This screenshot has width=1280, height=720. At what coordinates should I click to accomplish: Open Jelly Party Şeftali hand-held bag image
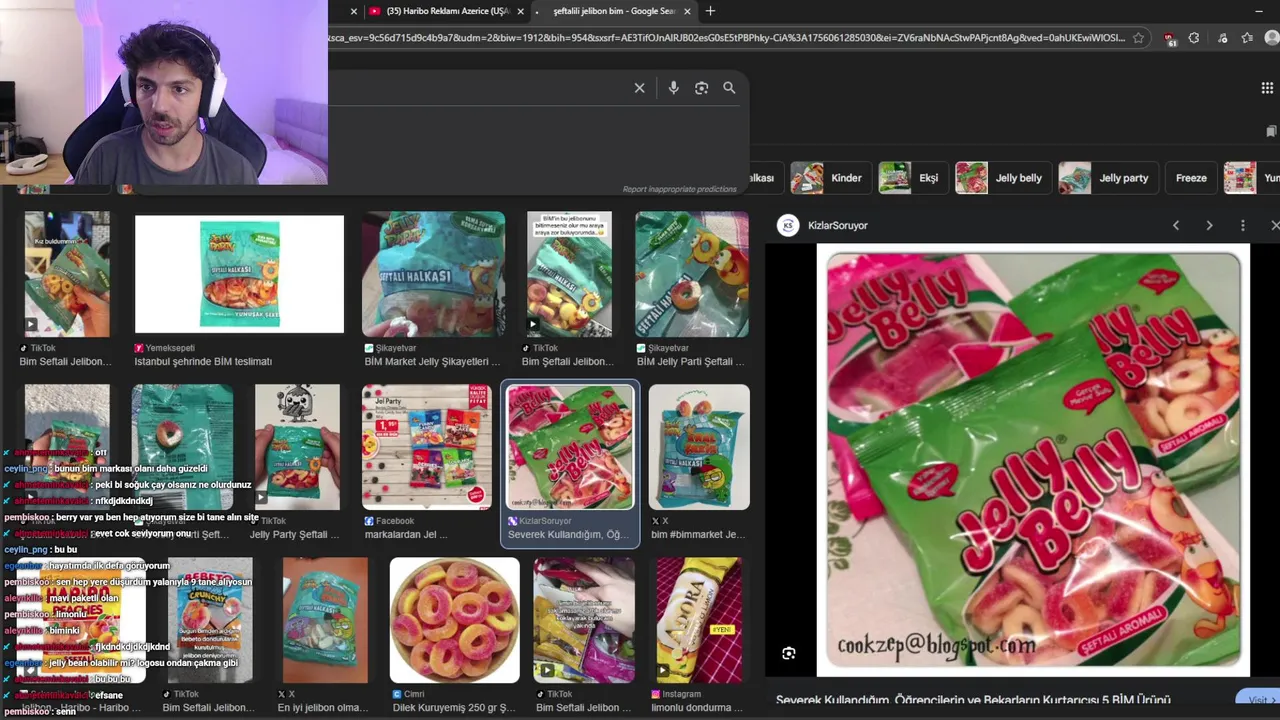pyautogui.click(x=297, y=447)
